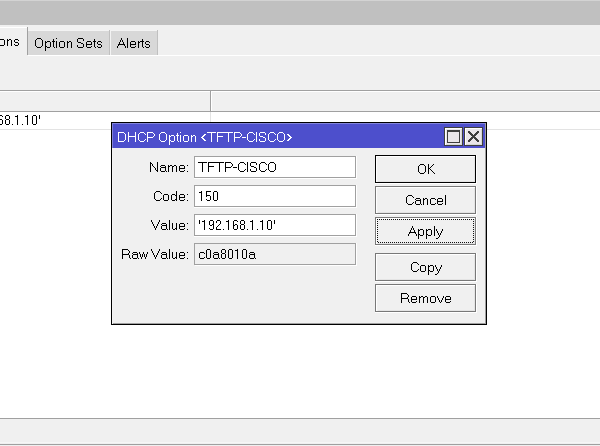Copy the TFTP-CISCO DHCP option
600x446 pixels.
[425, 267]
